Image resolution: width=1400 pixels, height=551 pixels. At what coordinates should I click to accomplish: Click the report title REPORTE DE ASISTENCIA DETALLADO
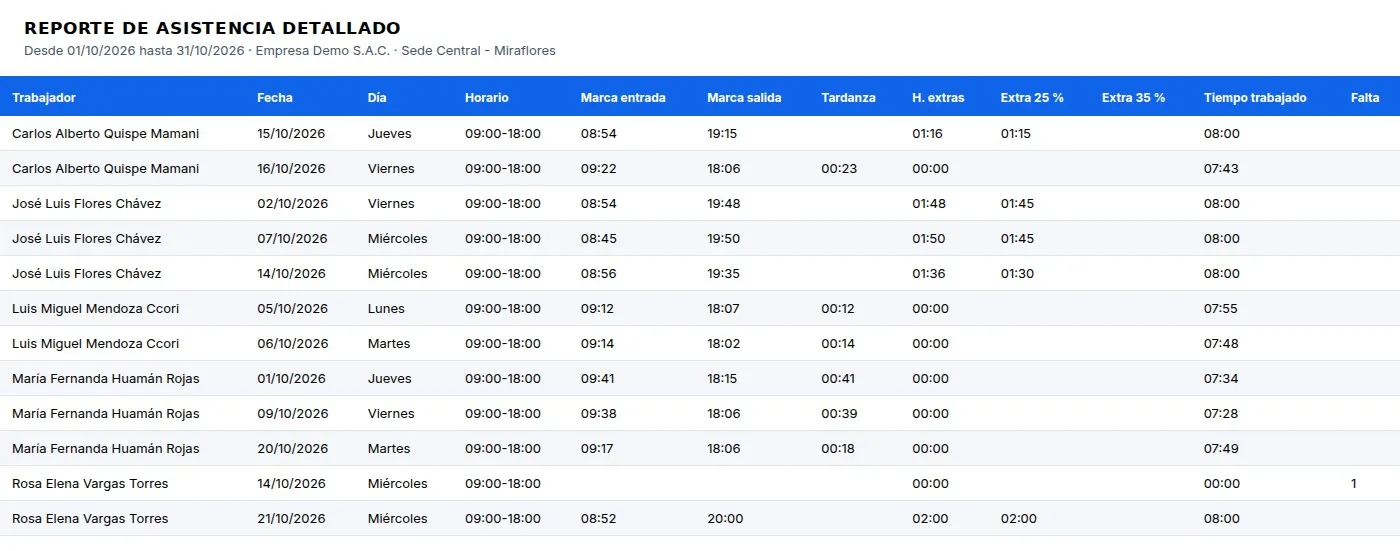(x=212, y=28)
